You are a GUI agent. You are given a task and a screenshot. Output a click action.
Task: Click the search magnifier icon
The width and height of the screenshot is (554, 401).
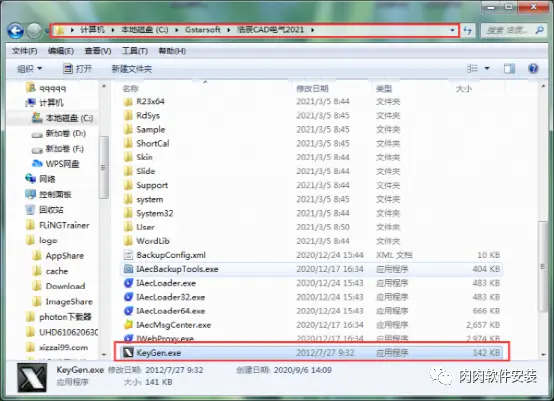tap(539, 30)
